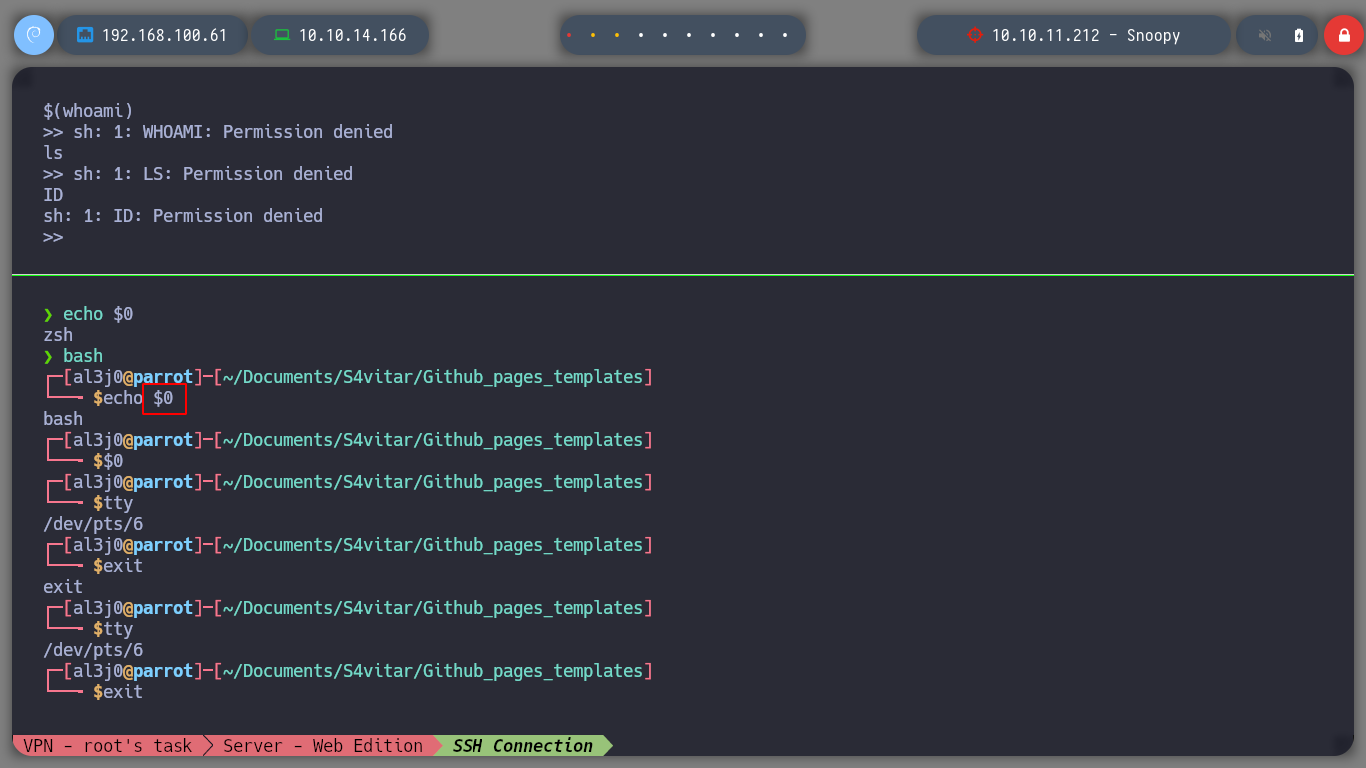The height and width of the screenshot is (768, 1366).
Task: Click the uppercase 'ID' command line
Action: (53, 194)
